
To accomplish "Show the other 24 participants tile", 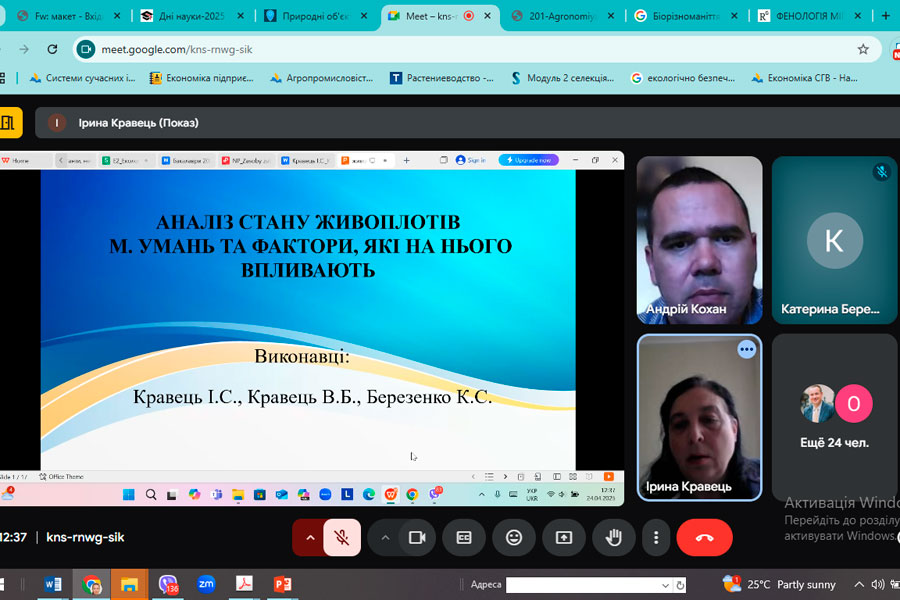I will point(835,416).
